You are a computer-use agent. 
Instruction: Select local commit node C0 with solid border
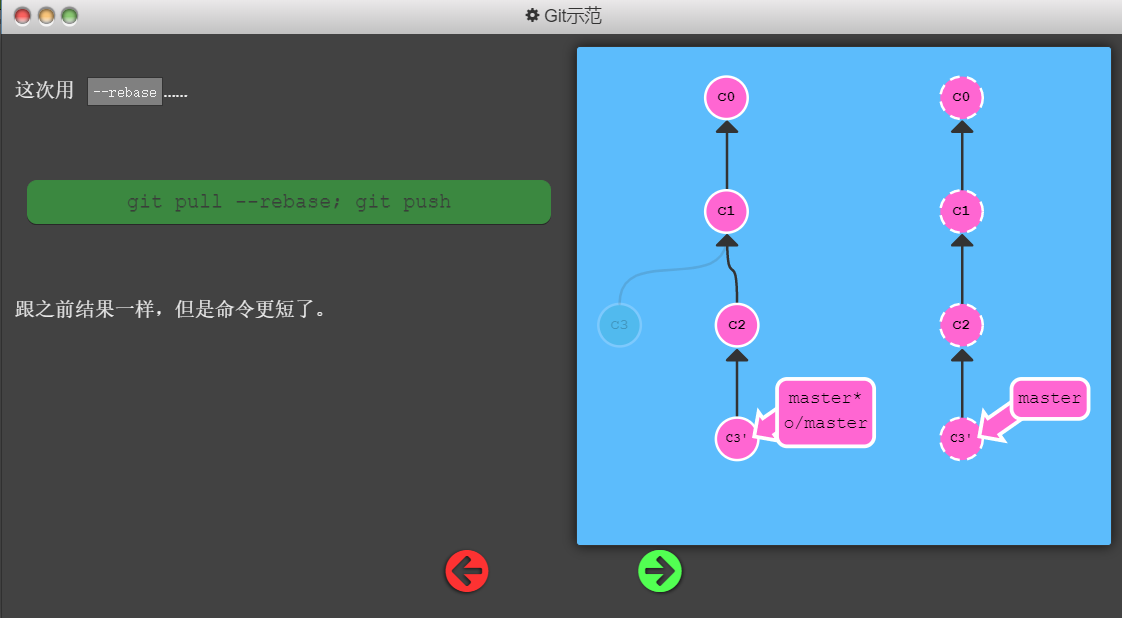pyautogui.click(x=726, y=98)
